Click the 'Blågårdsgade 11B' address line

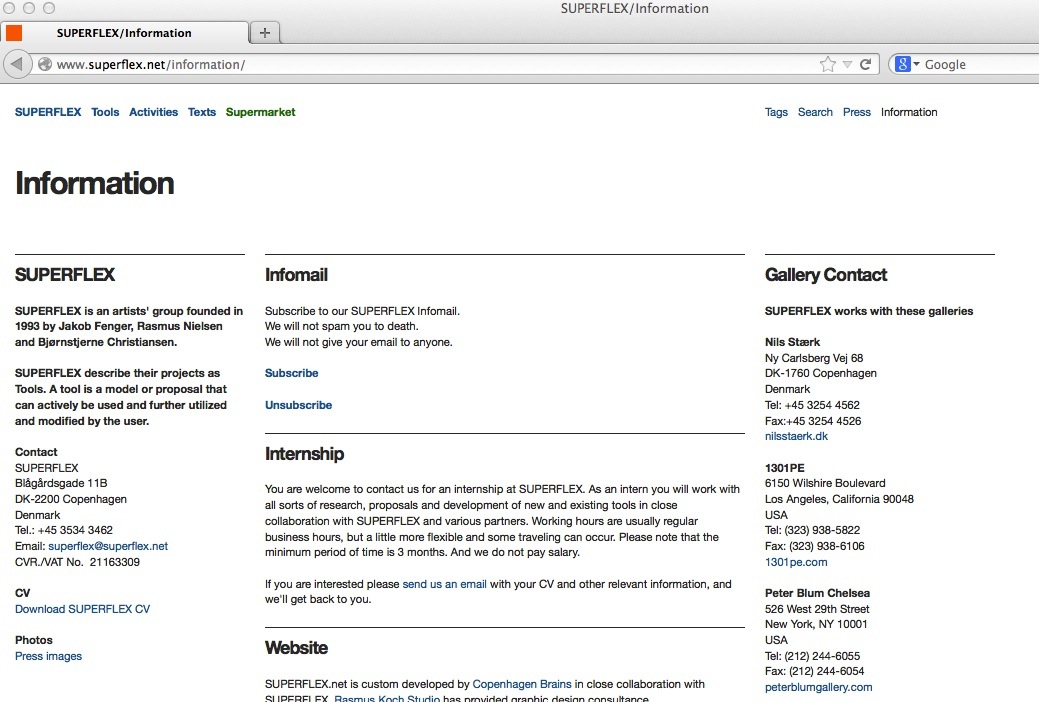tap(61, 483)
